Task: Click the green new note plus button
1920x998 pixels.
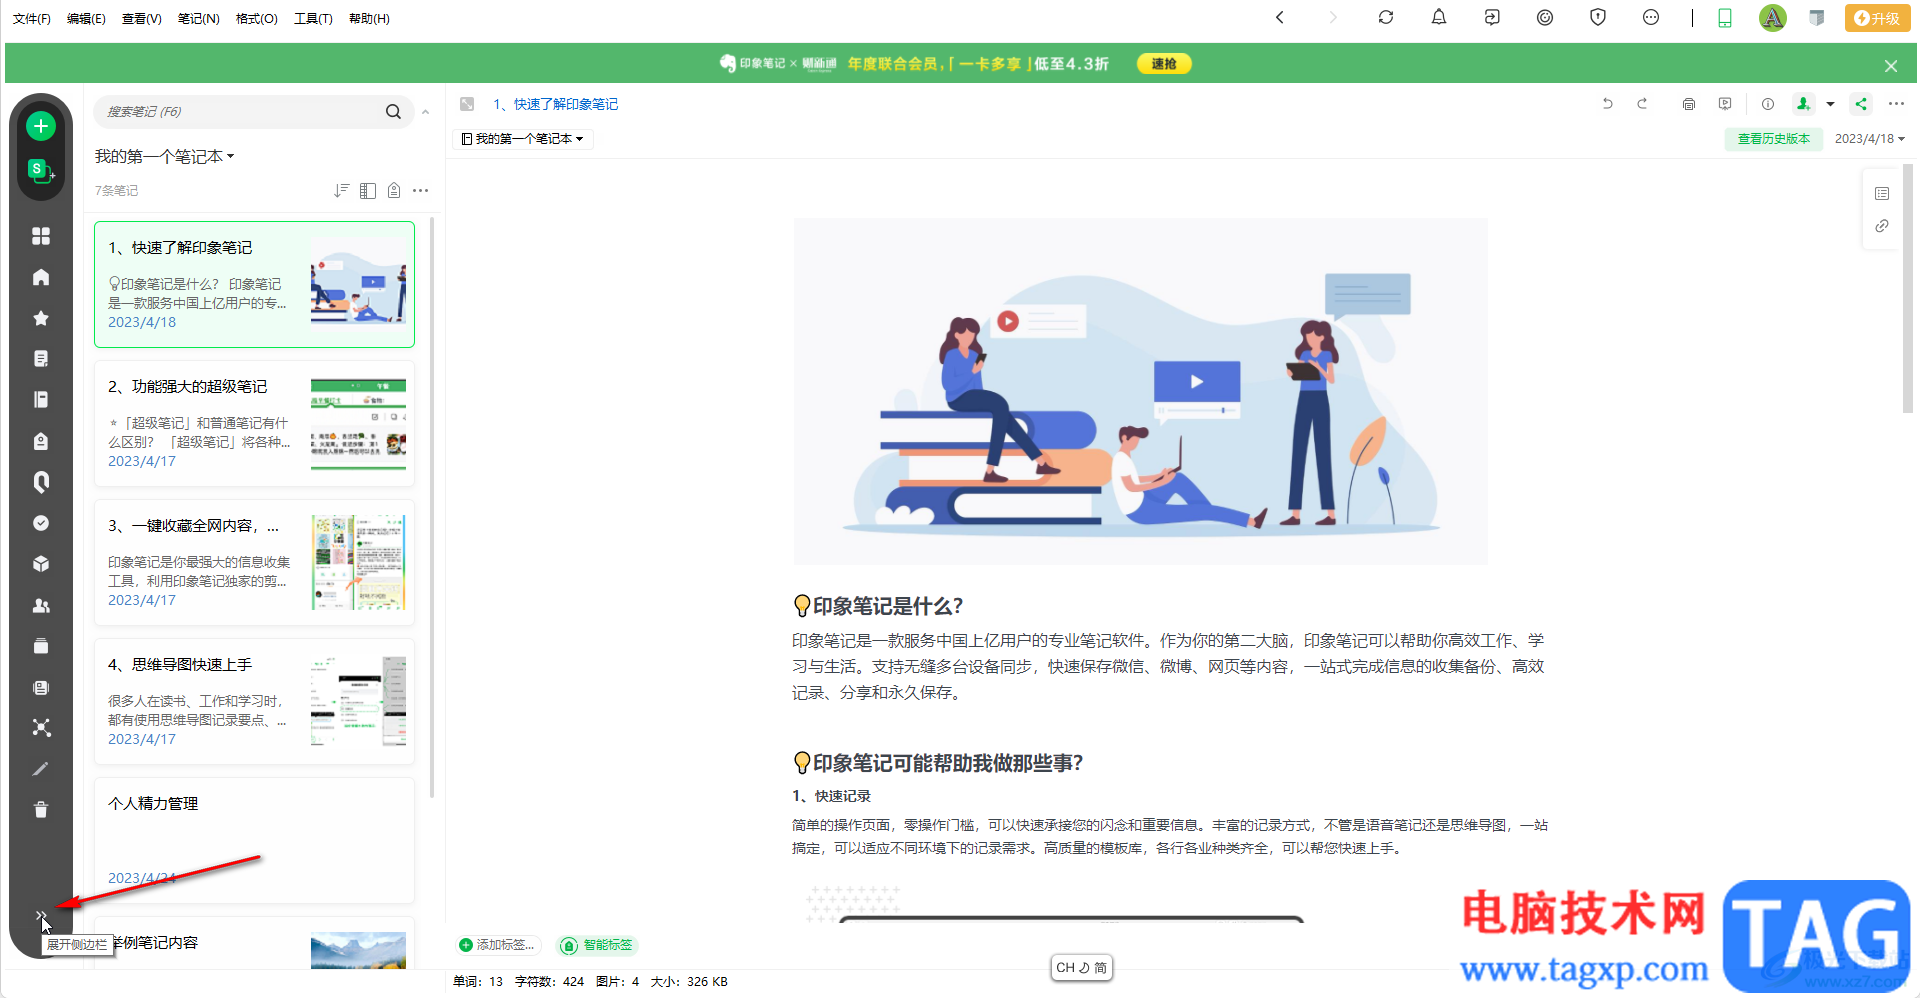Action: click(x=41, y=126)
